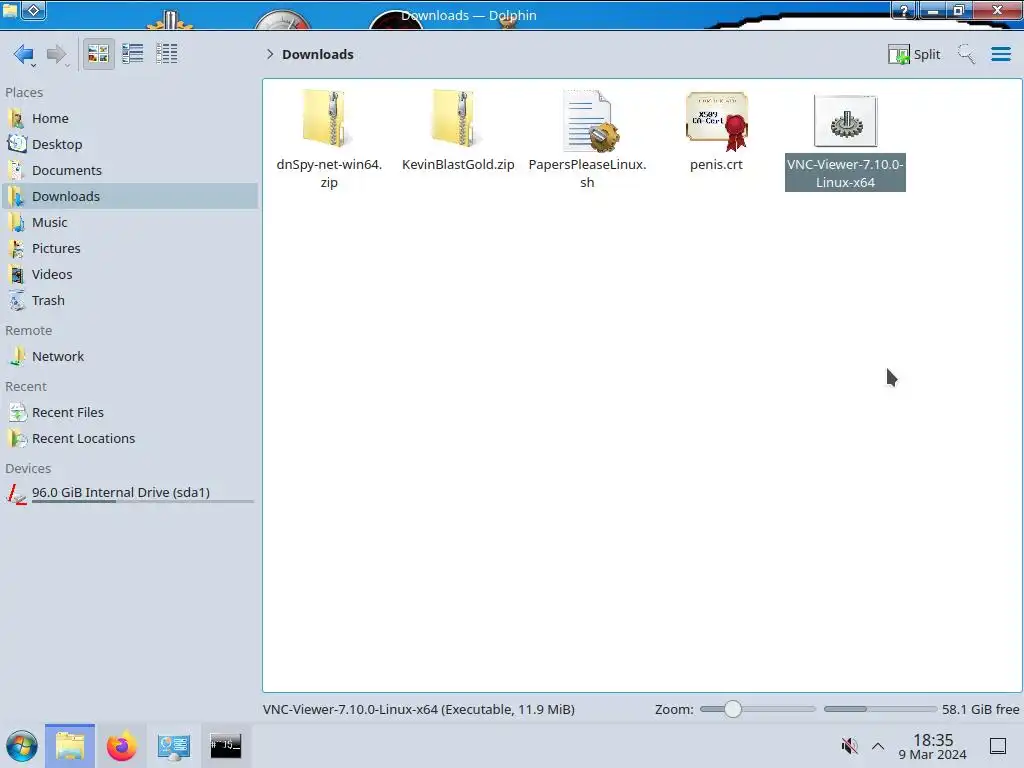Launch Firefox from the taskbar

[x=121, y=746]
